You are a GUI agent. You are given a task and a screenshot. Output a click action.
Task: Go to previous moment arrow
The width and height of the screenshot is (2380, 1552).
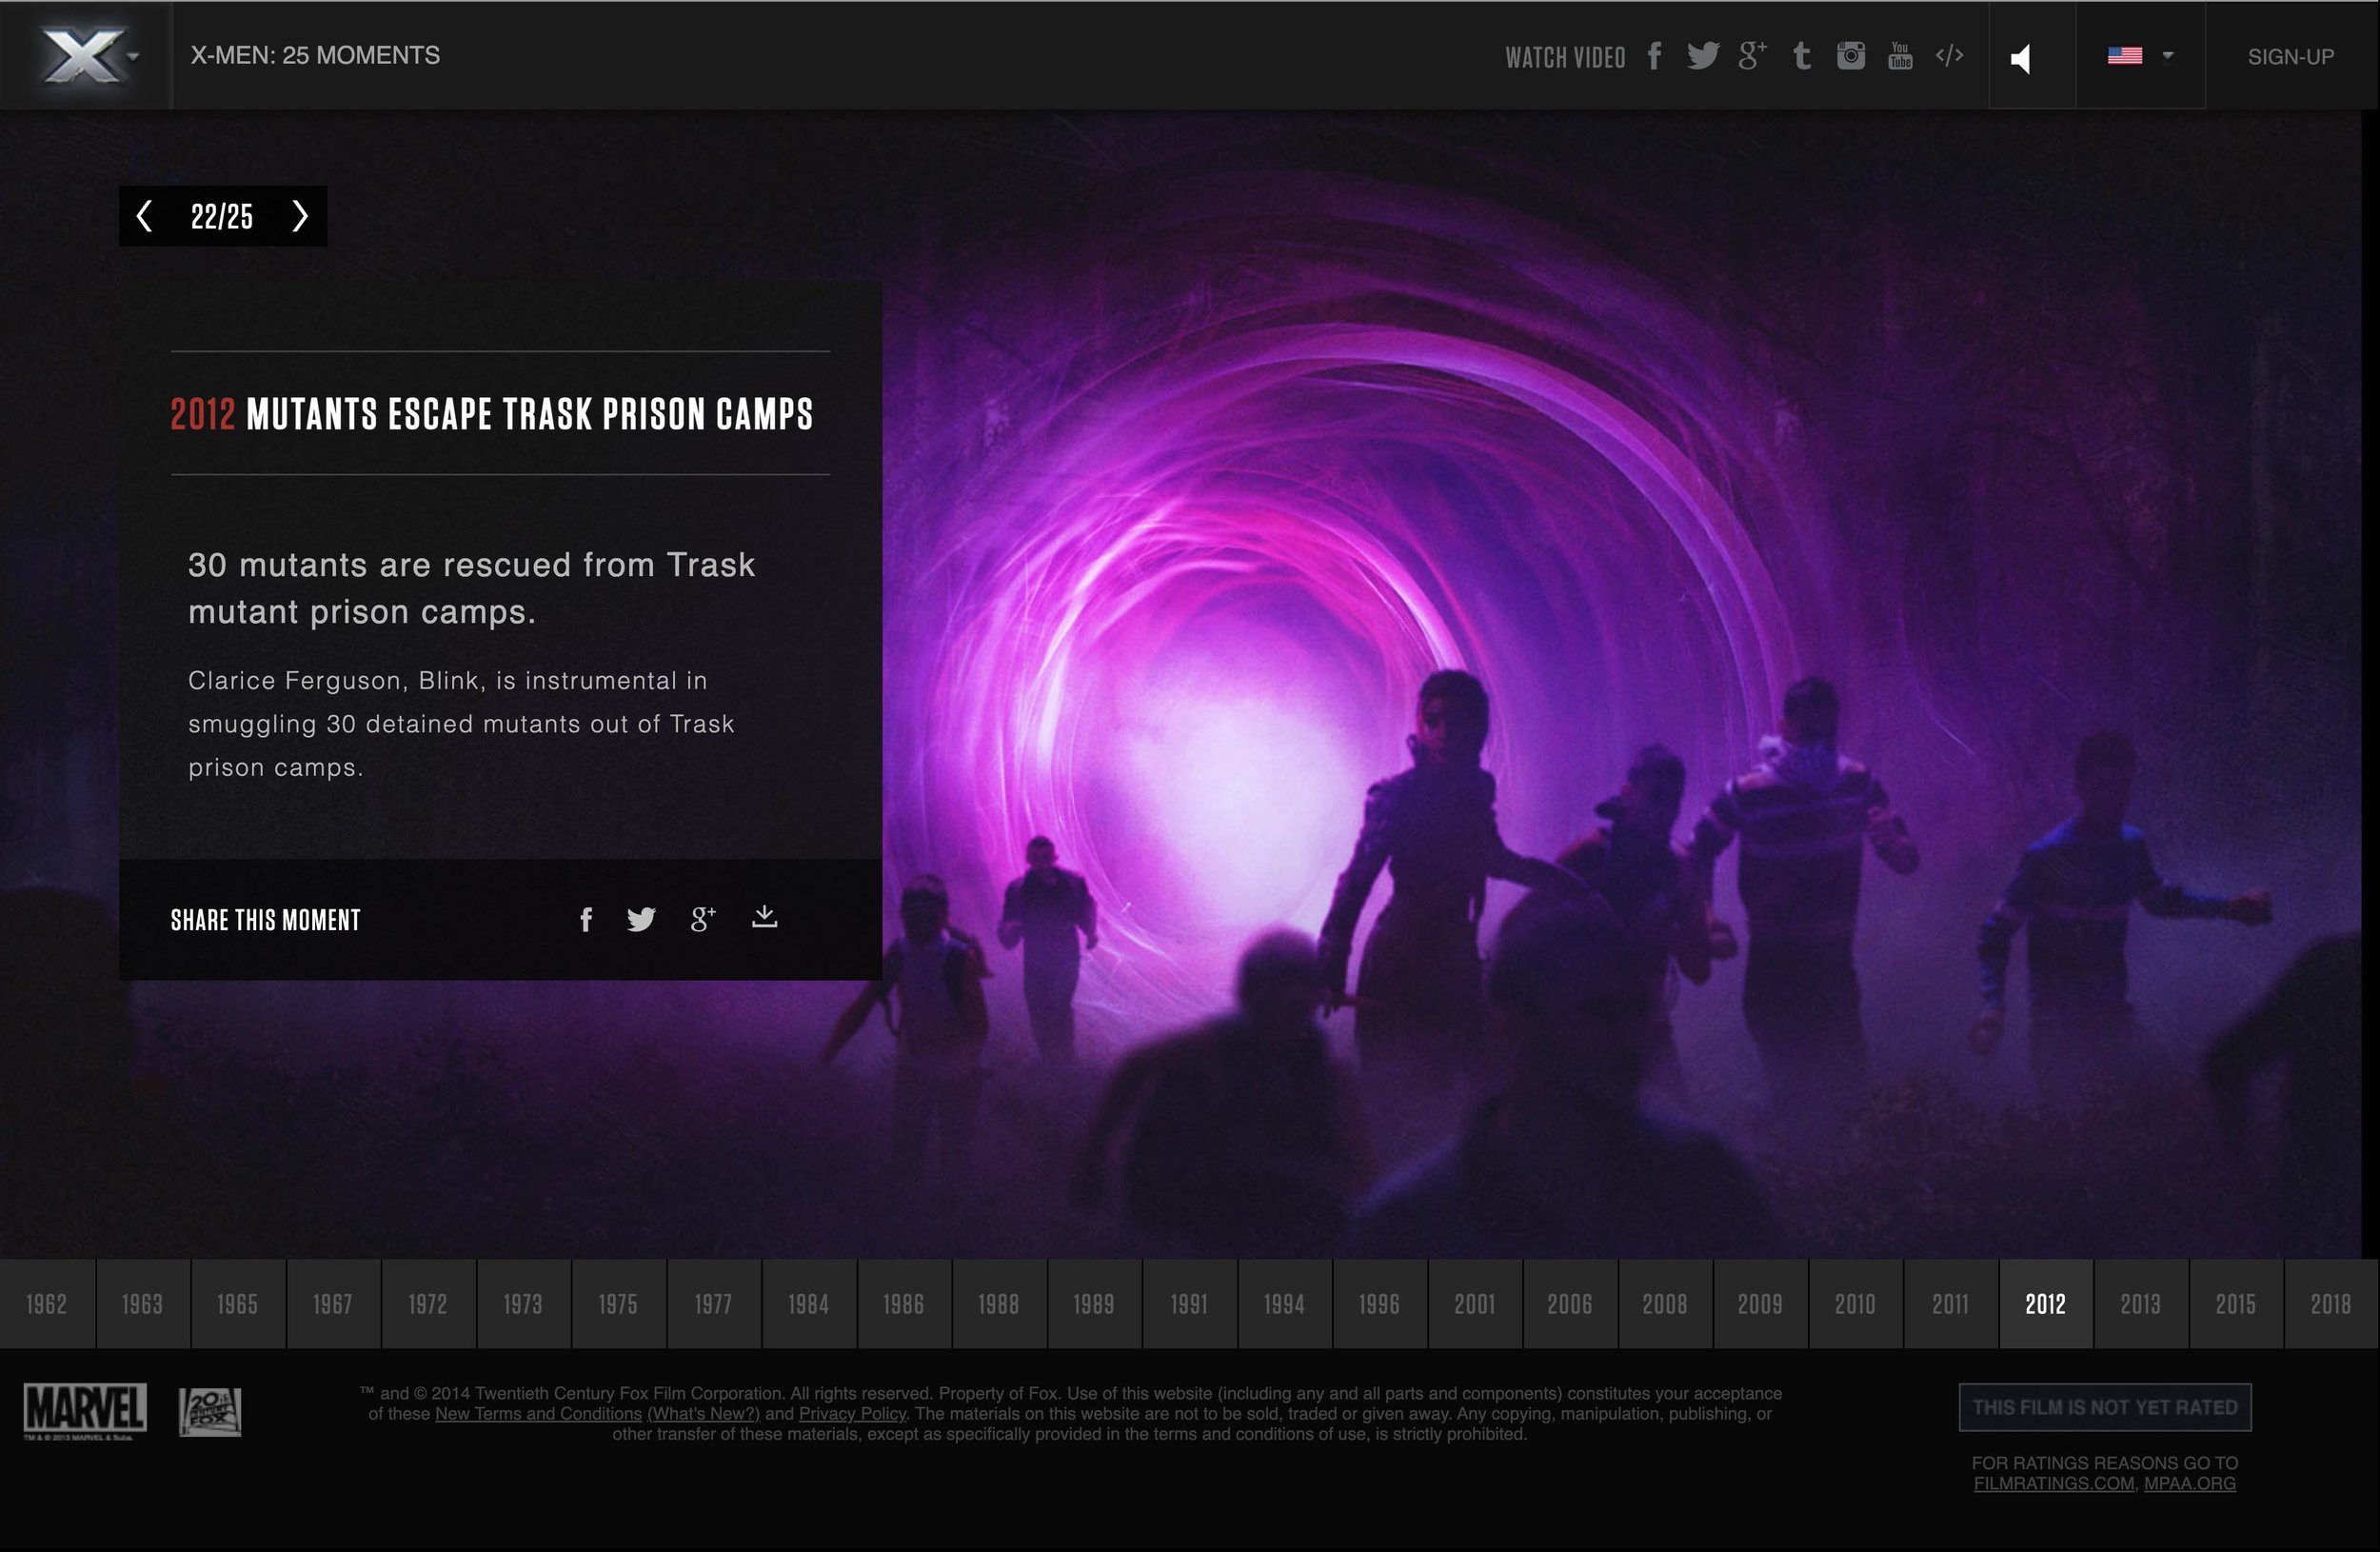click(x=145, y=216)
